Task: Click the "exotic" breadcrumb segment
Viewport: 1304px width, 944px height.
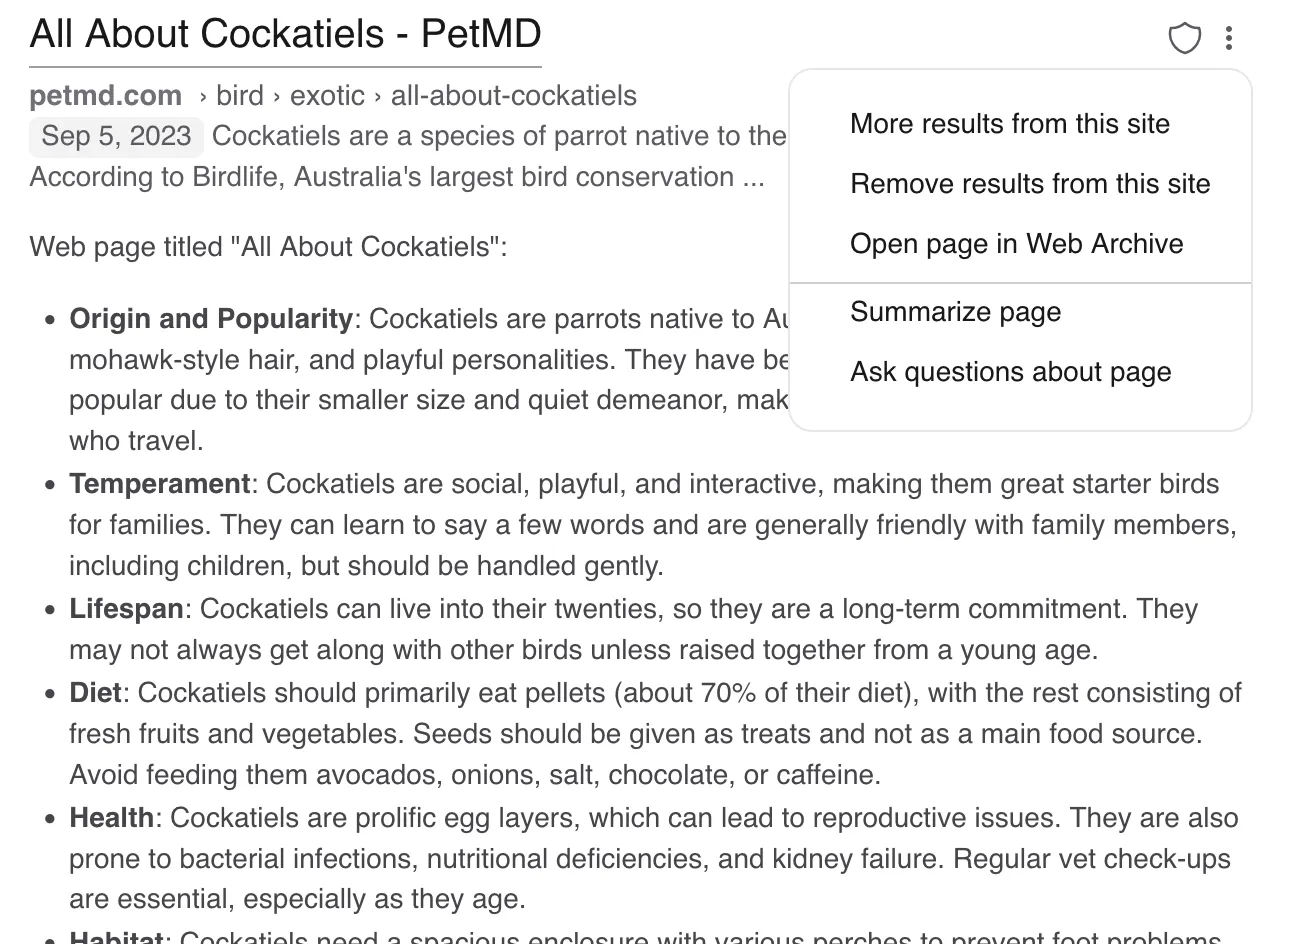Action: [327, 96]
